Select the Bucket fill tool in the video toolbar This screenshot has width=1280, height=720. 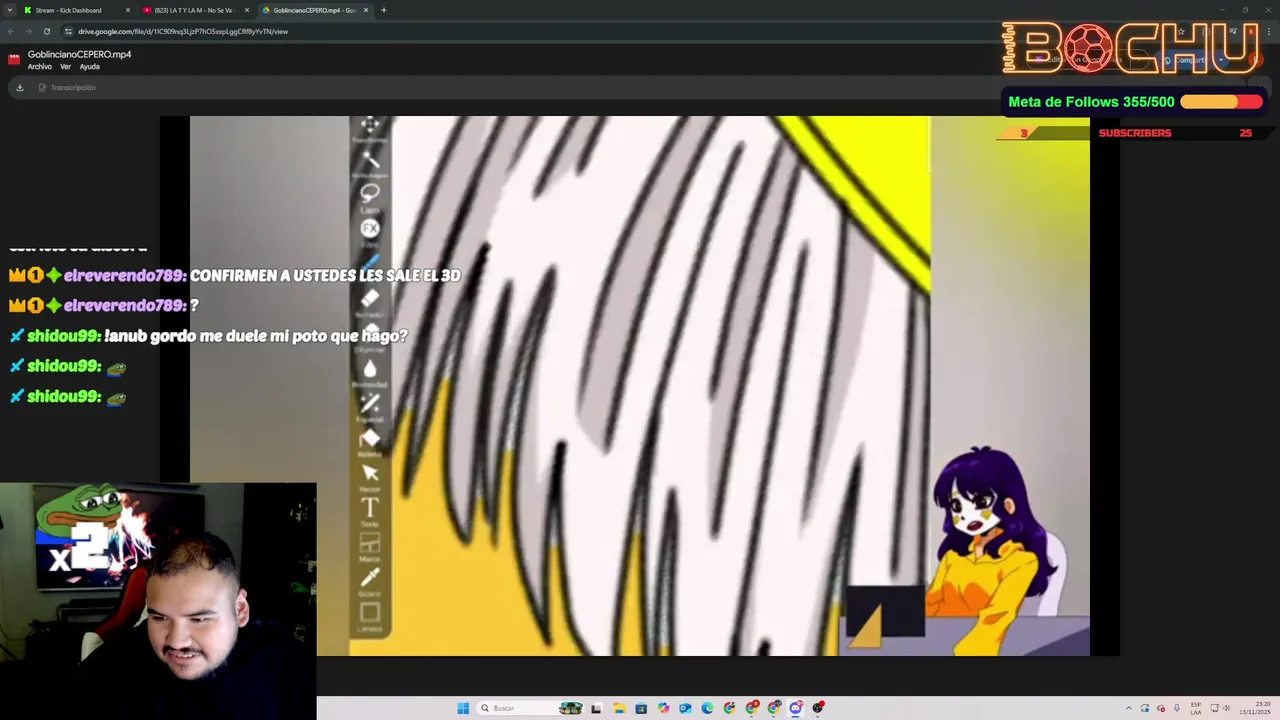point(370,439)
